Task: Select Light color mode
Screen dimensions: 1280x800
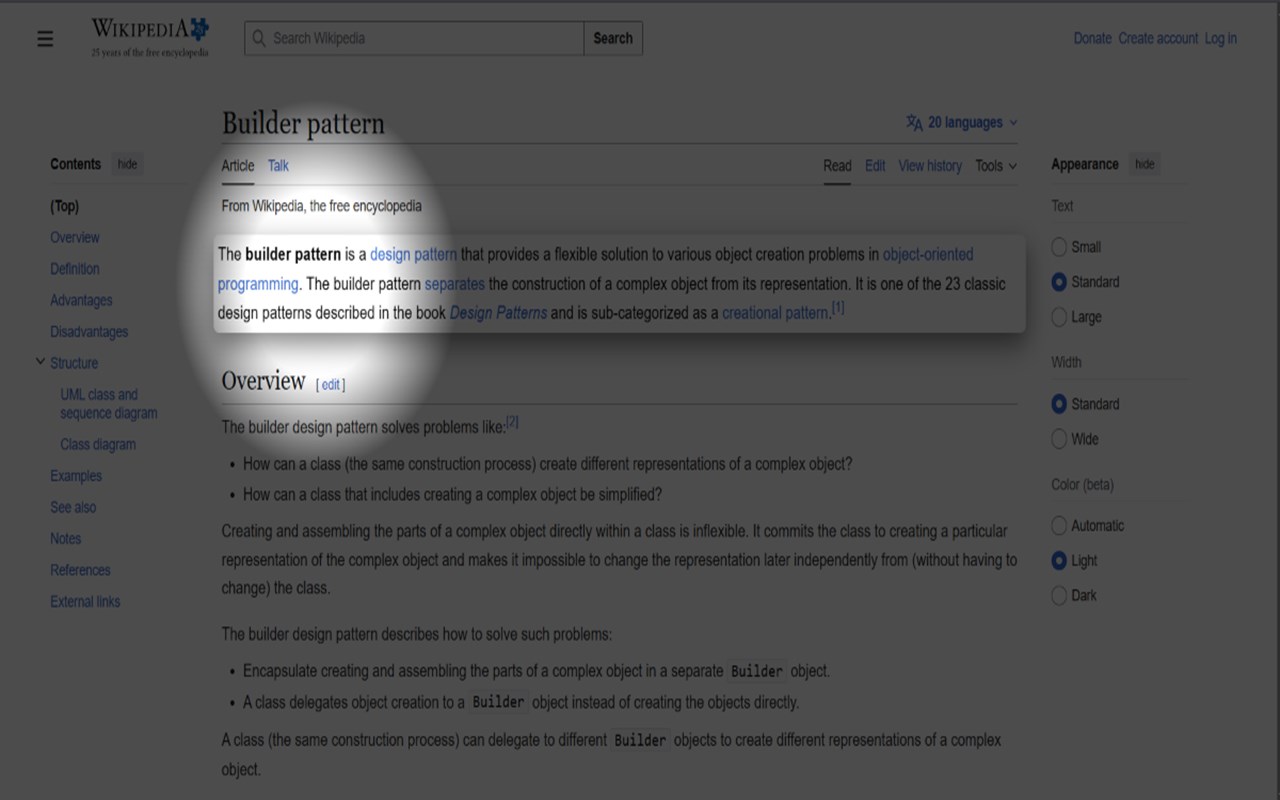Action: (x=1059, y=561)
